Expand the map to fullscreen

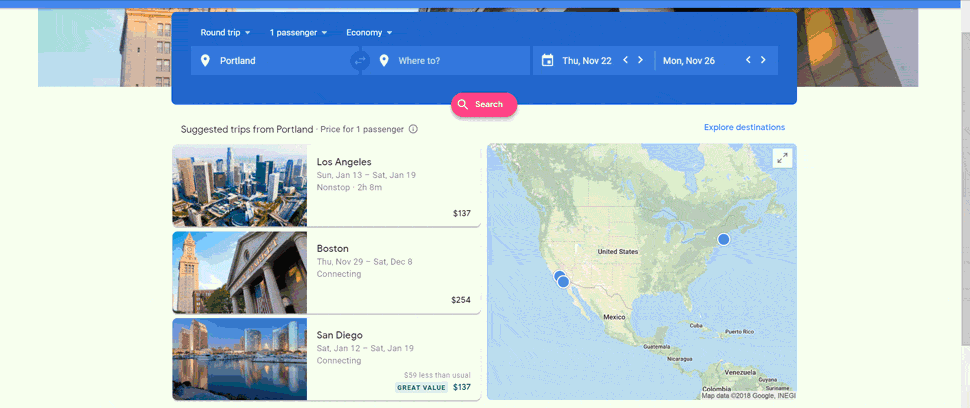point(783,158)
